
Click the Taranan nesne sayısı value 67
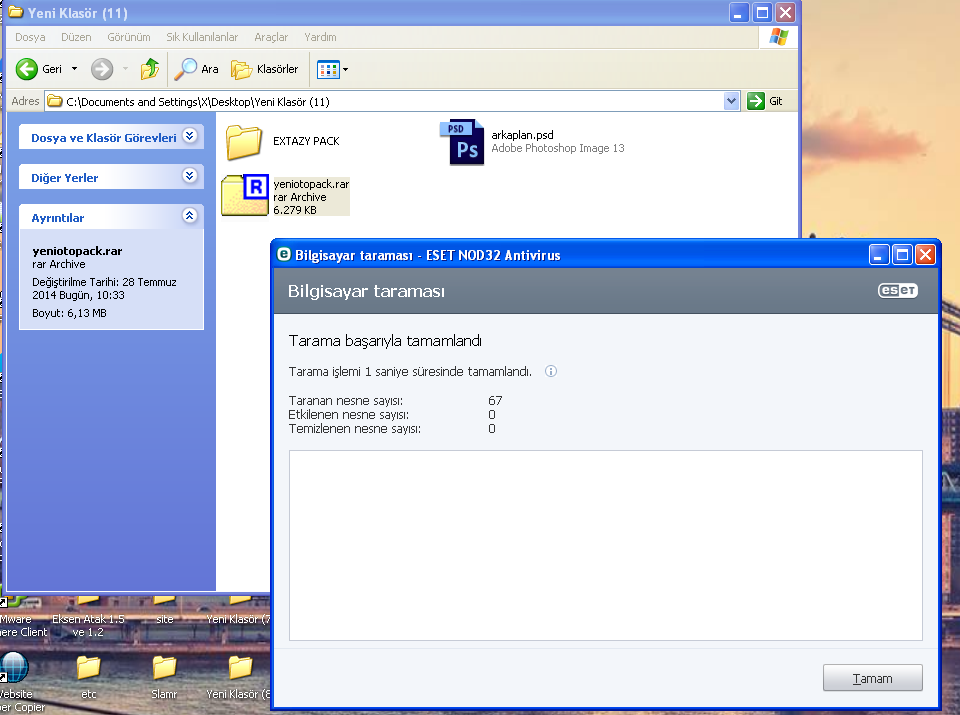495,400
